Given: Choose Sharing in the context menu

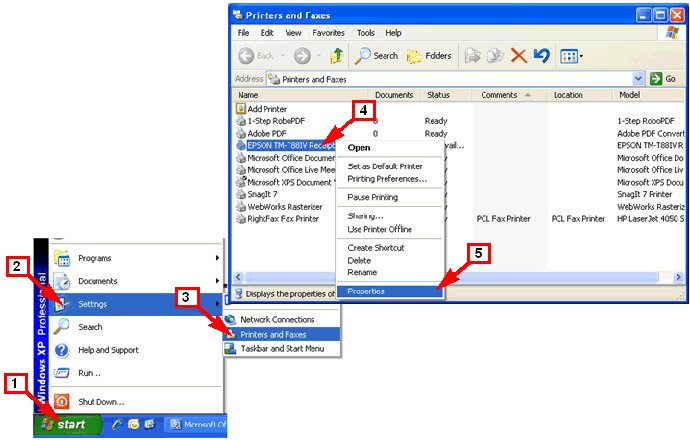Looking at the screenshot, I should pyautogui.click(x=389, y=216).
